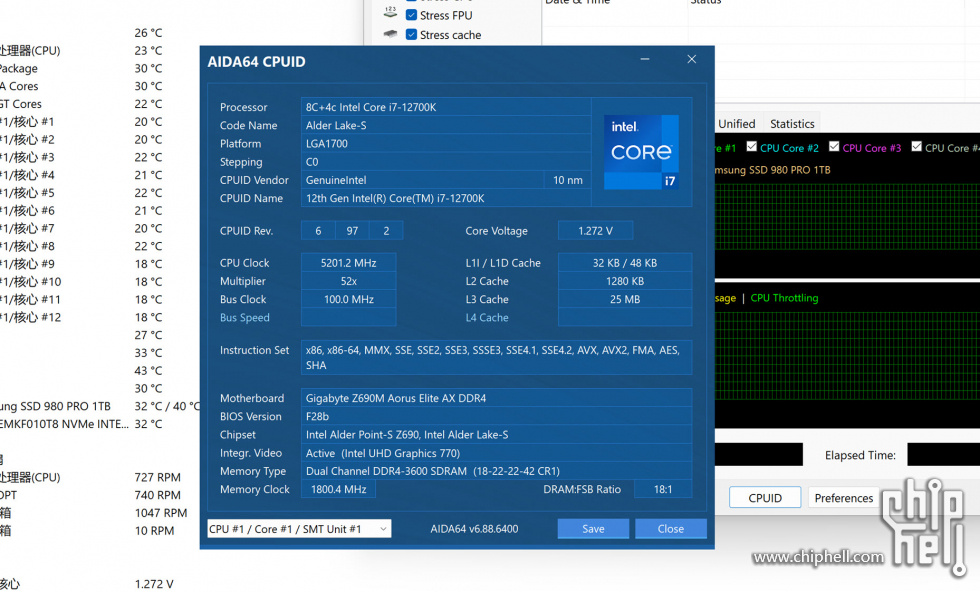This screenshot has height=592, width=980.
Task: Click the Instruction Set text field
Action: tap(496, 358)
